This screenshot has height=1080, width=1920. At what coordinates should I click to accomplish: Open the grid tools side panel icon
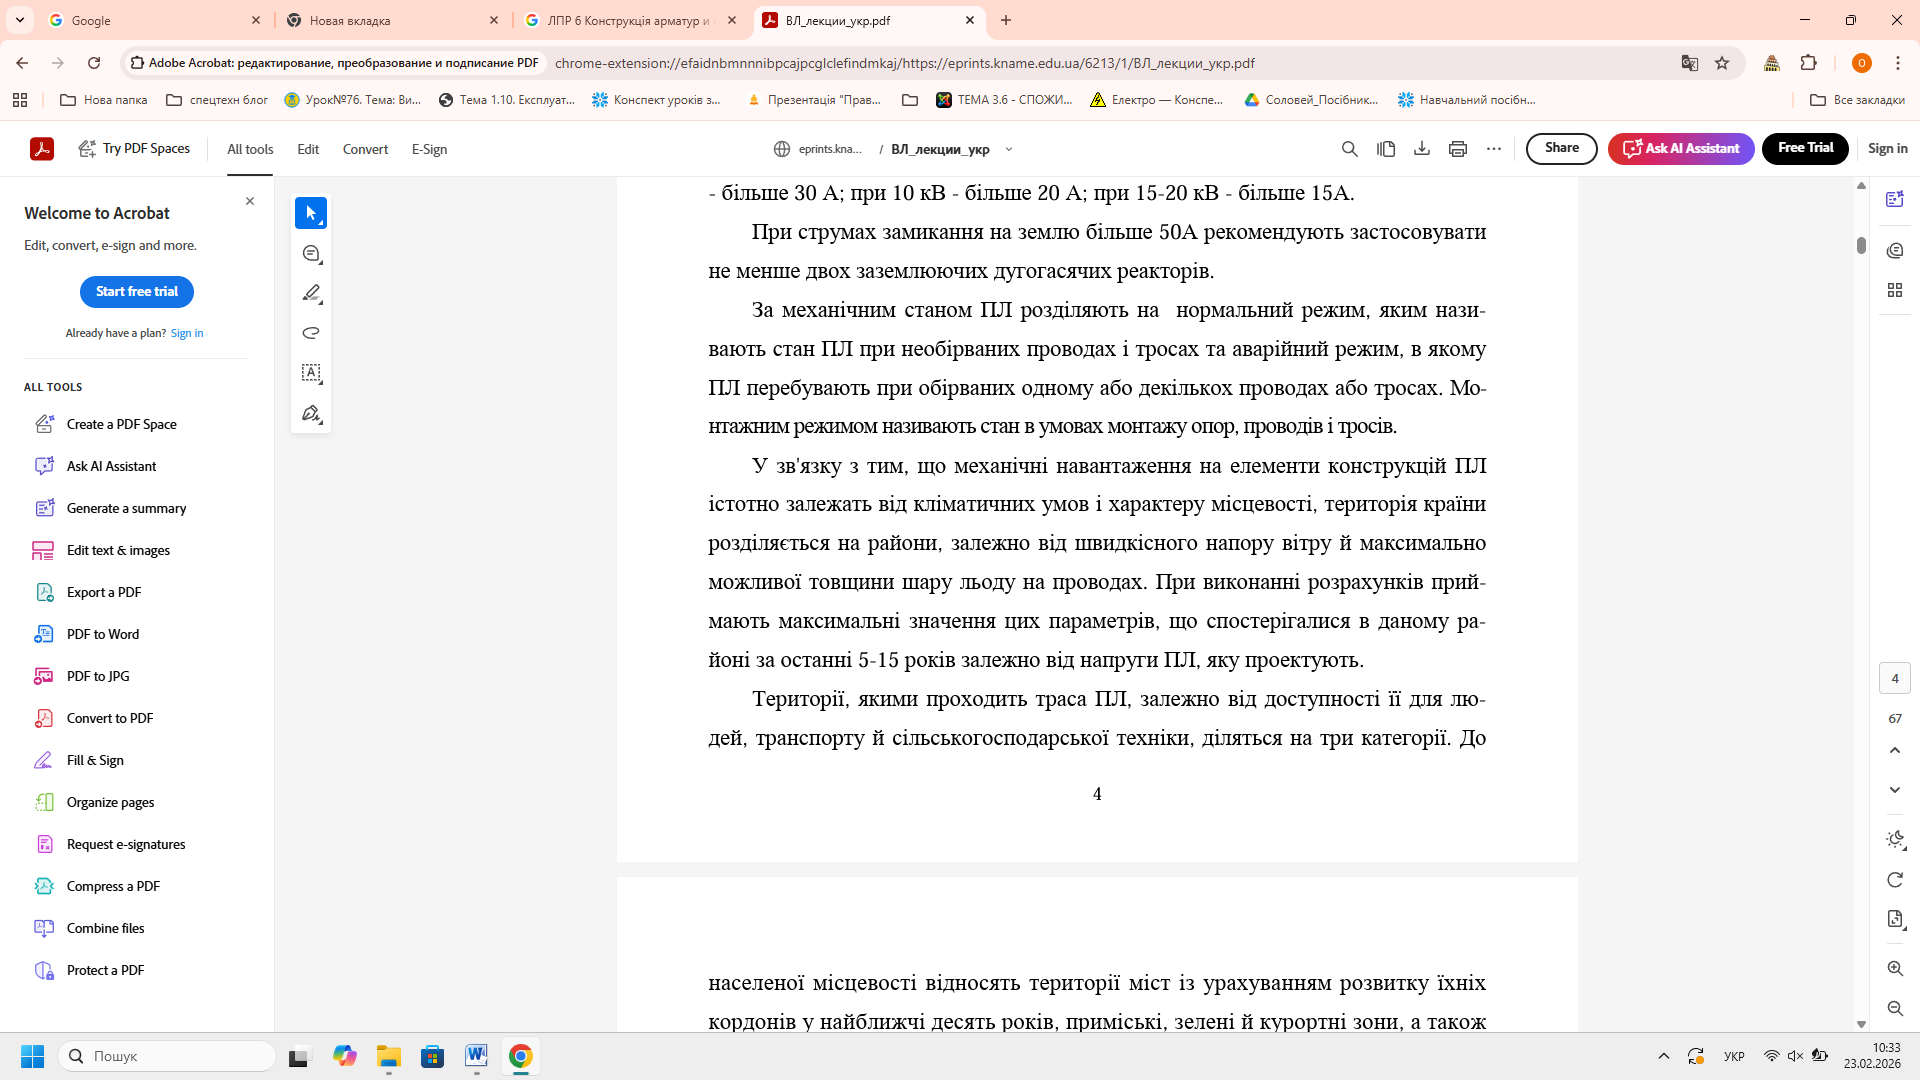coord(1895,290)
